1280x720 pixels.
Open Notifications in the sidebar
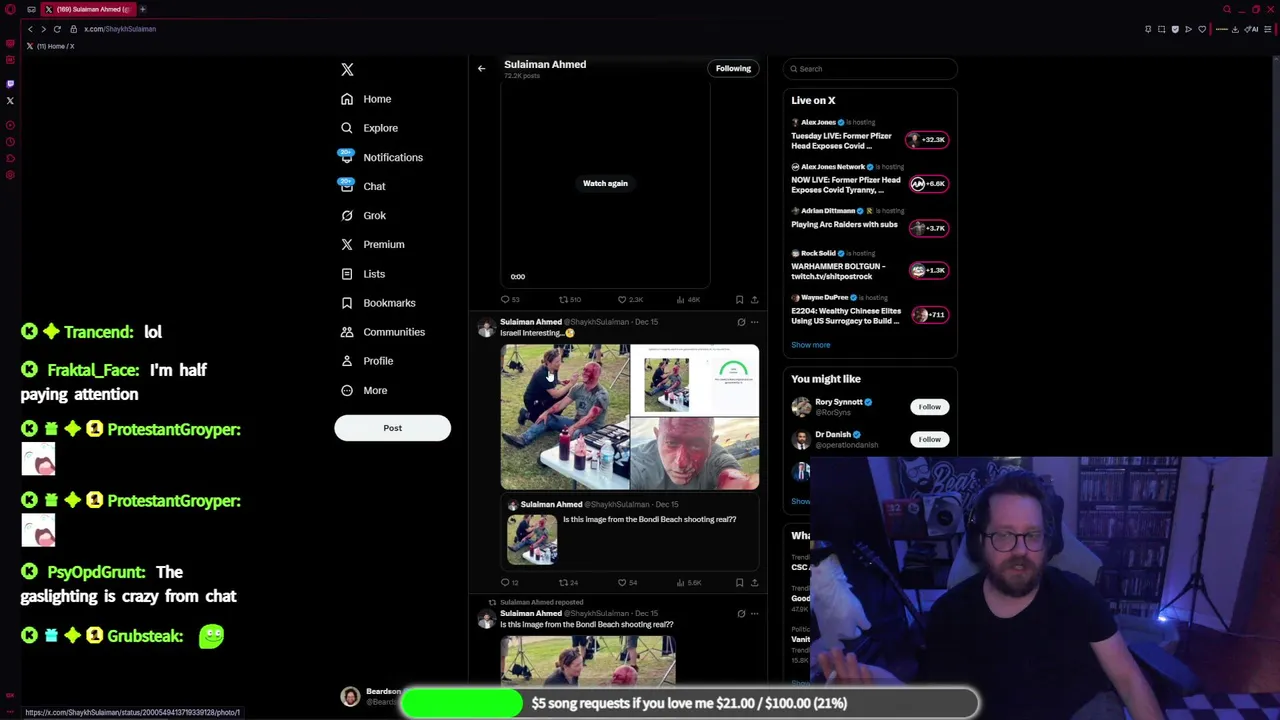380,157
